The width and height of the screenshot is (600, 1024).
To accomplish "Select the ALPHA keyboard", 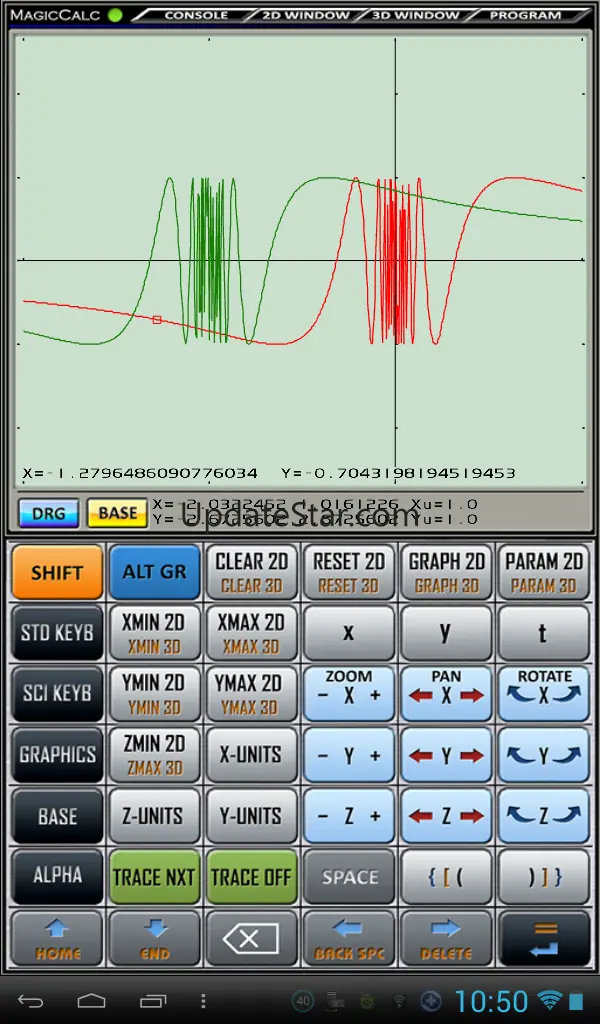I will 57,876.
